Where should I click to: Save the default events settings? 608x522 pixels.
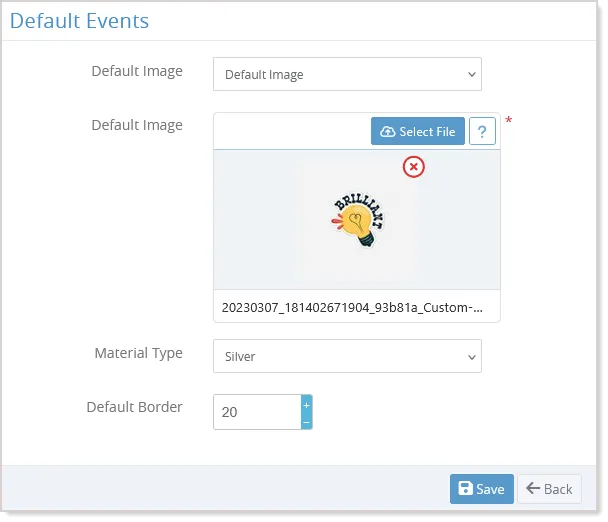click(x=482, y=489)
